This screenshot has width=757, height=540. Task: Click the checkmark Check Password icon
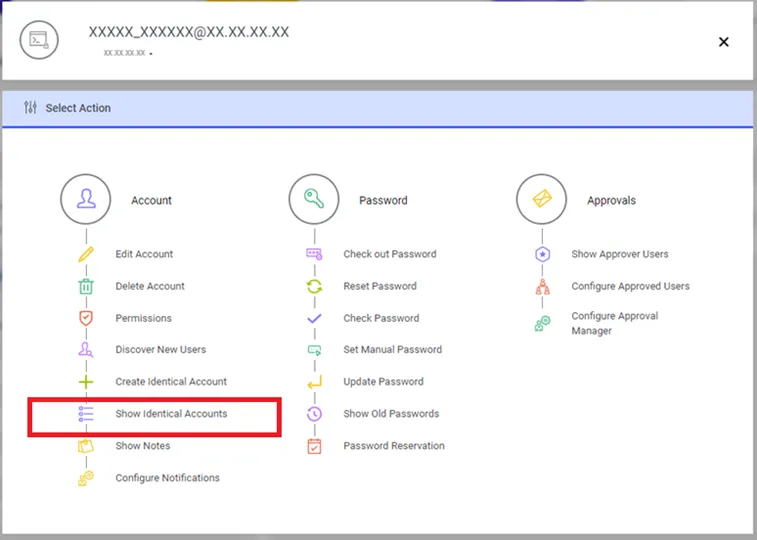pos(314,318)
